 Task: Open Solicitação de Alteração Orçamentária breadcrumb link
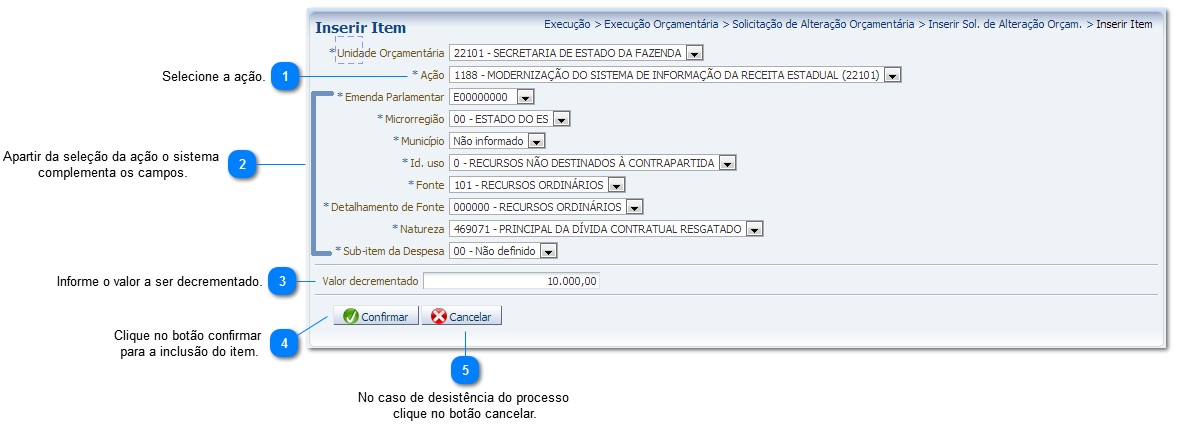tap(823, 23)
